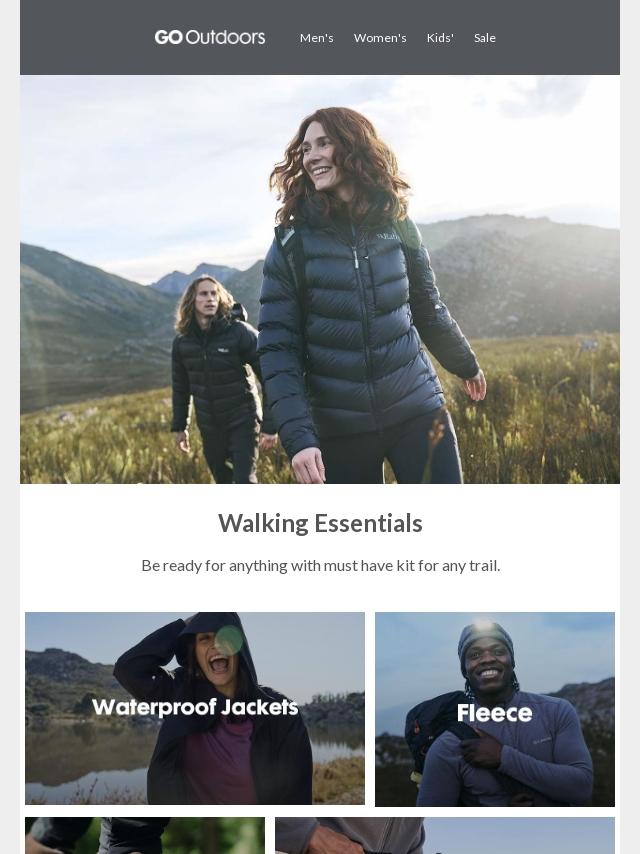640x854 pixels.
Task: Click the 'Be ready for anything' tagline text
Action: click(x=320, y=566)
